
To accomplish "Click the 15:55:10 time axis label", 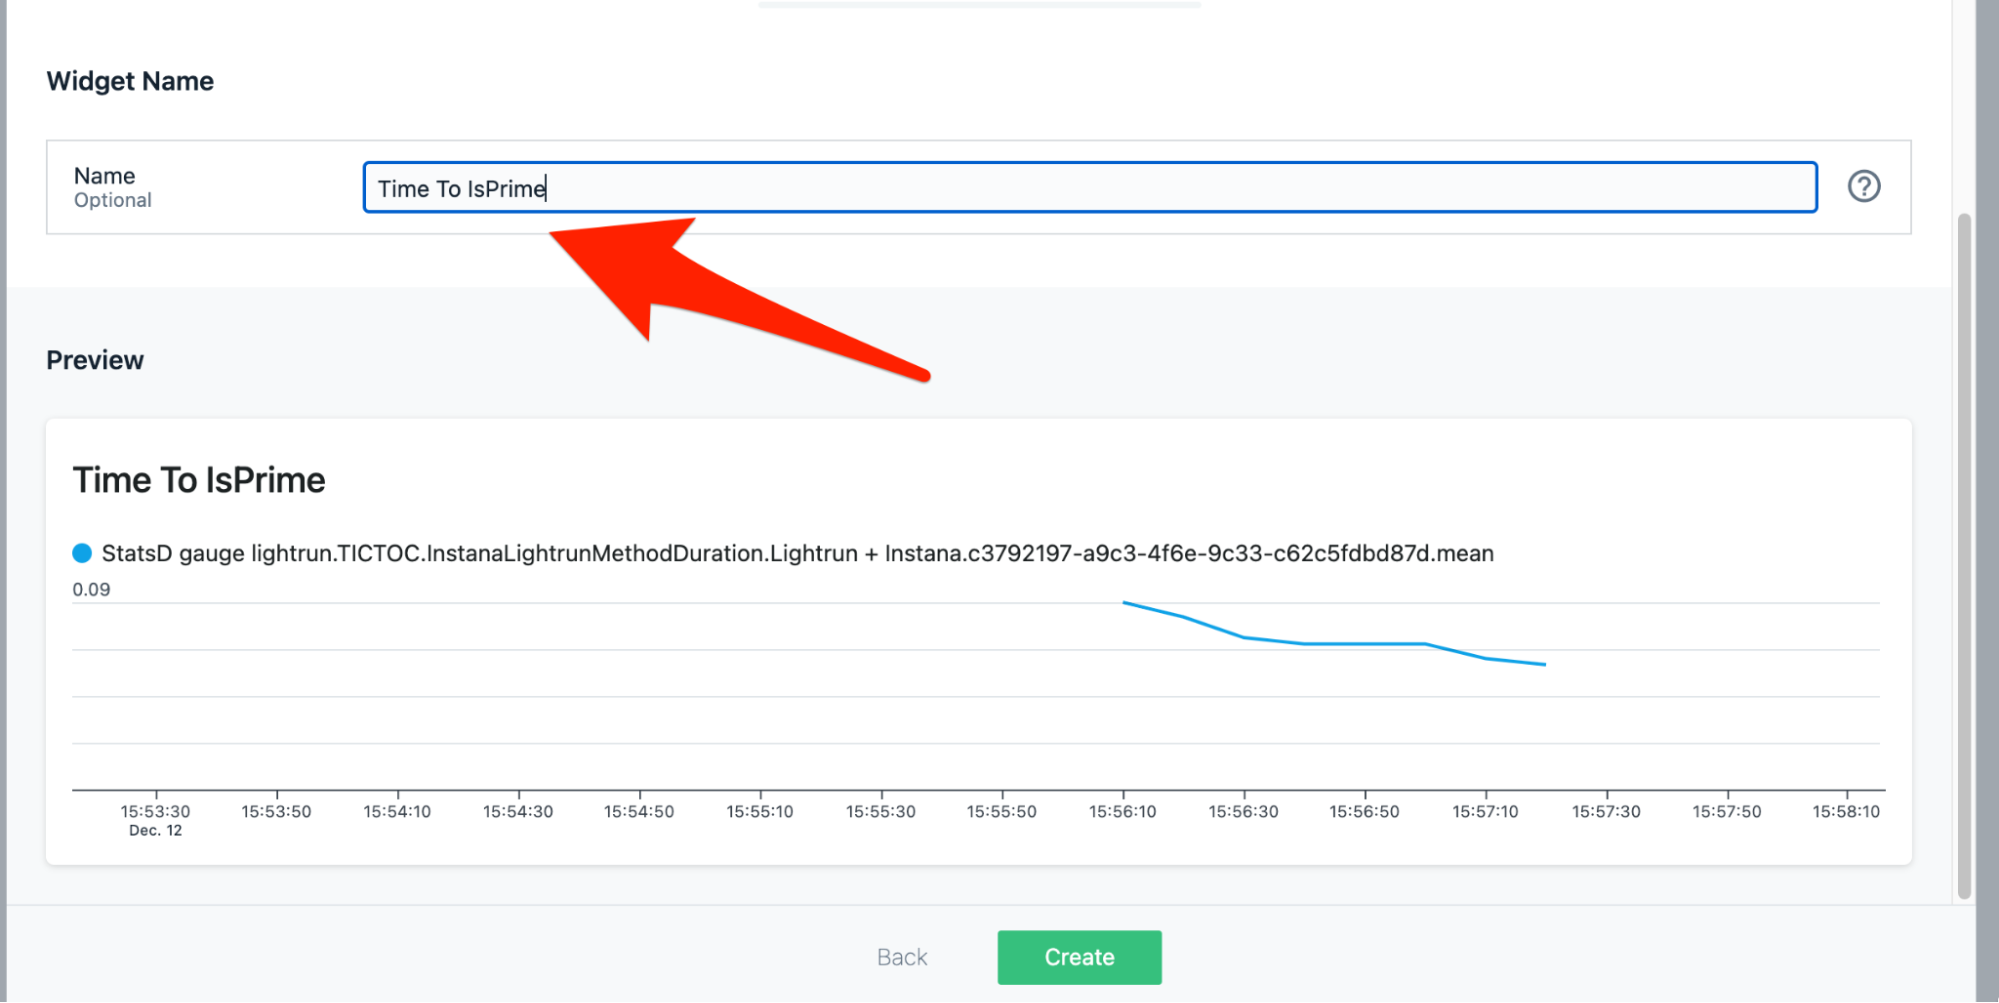I will coord(759,811).
